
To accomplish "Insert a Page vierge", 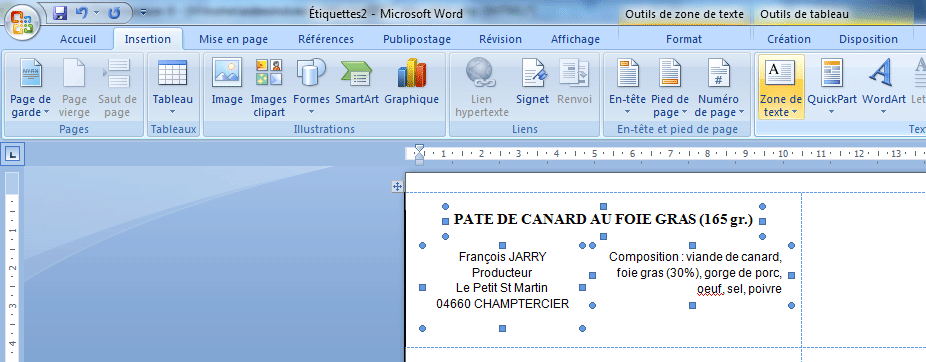I will pyautogui.click(x=74, y=87).
